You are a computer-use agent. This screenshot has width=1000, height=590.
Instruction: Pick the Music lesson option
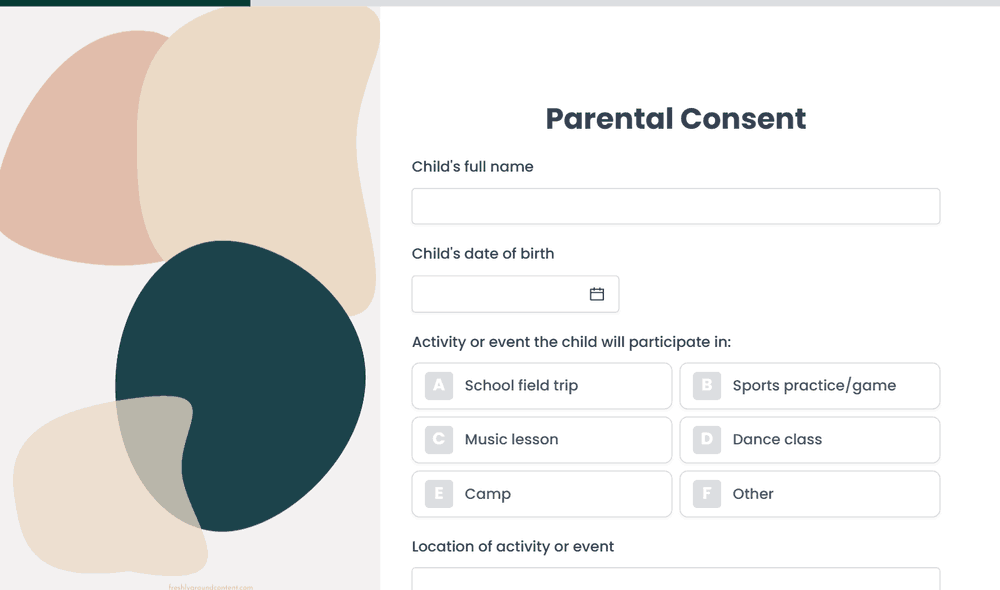[x=511, y=440]
